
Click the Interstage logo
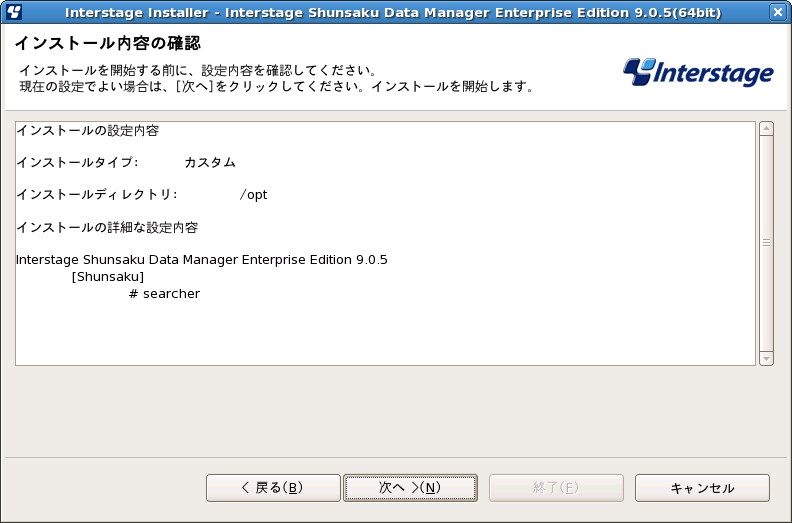tap(698, 72)
